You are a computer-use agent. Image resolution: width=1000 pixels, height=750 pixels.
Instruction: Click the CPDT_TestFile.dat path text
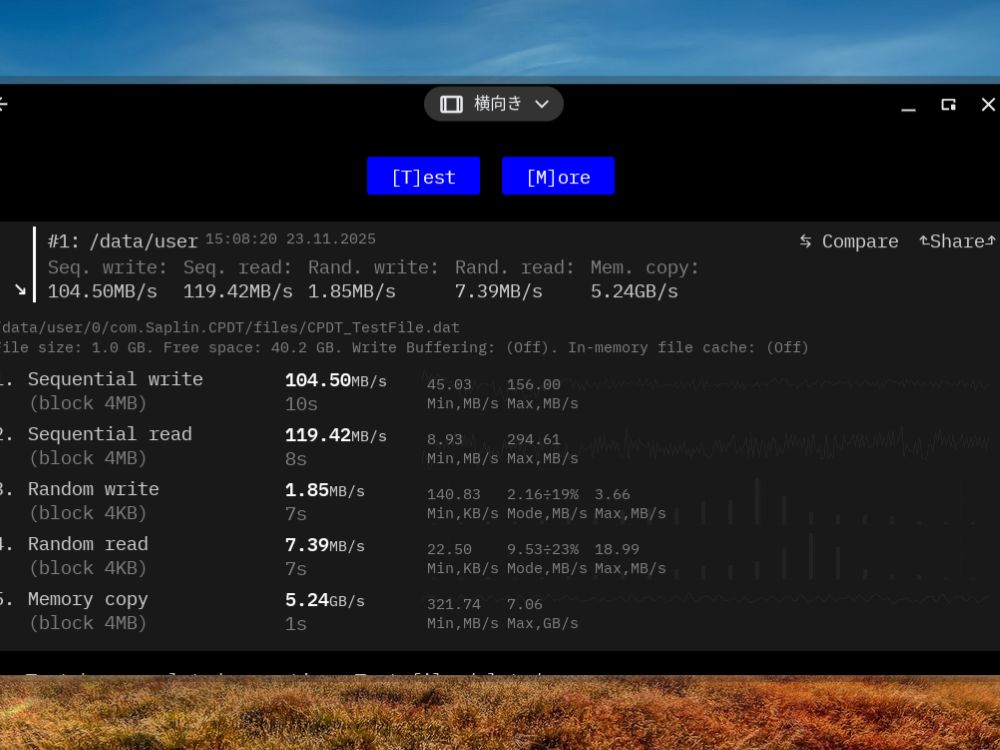pyautogui.click(x=228, y=327)
